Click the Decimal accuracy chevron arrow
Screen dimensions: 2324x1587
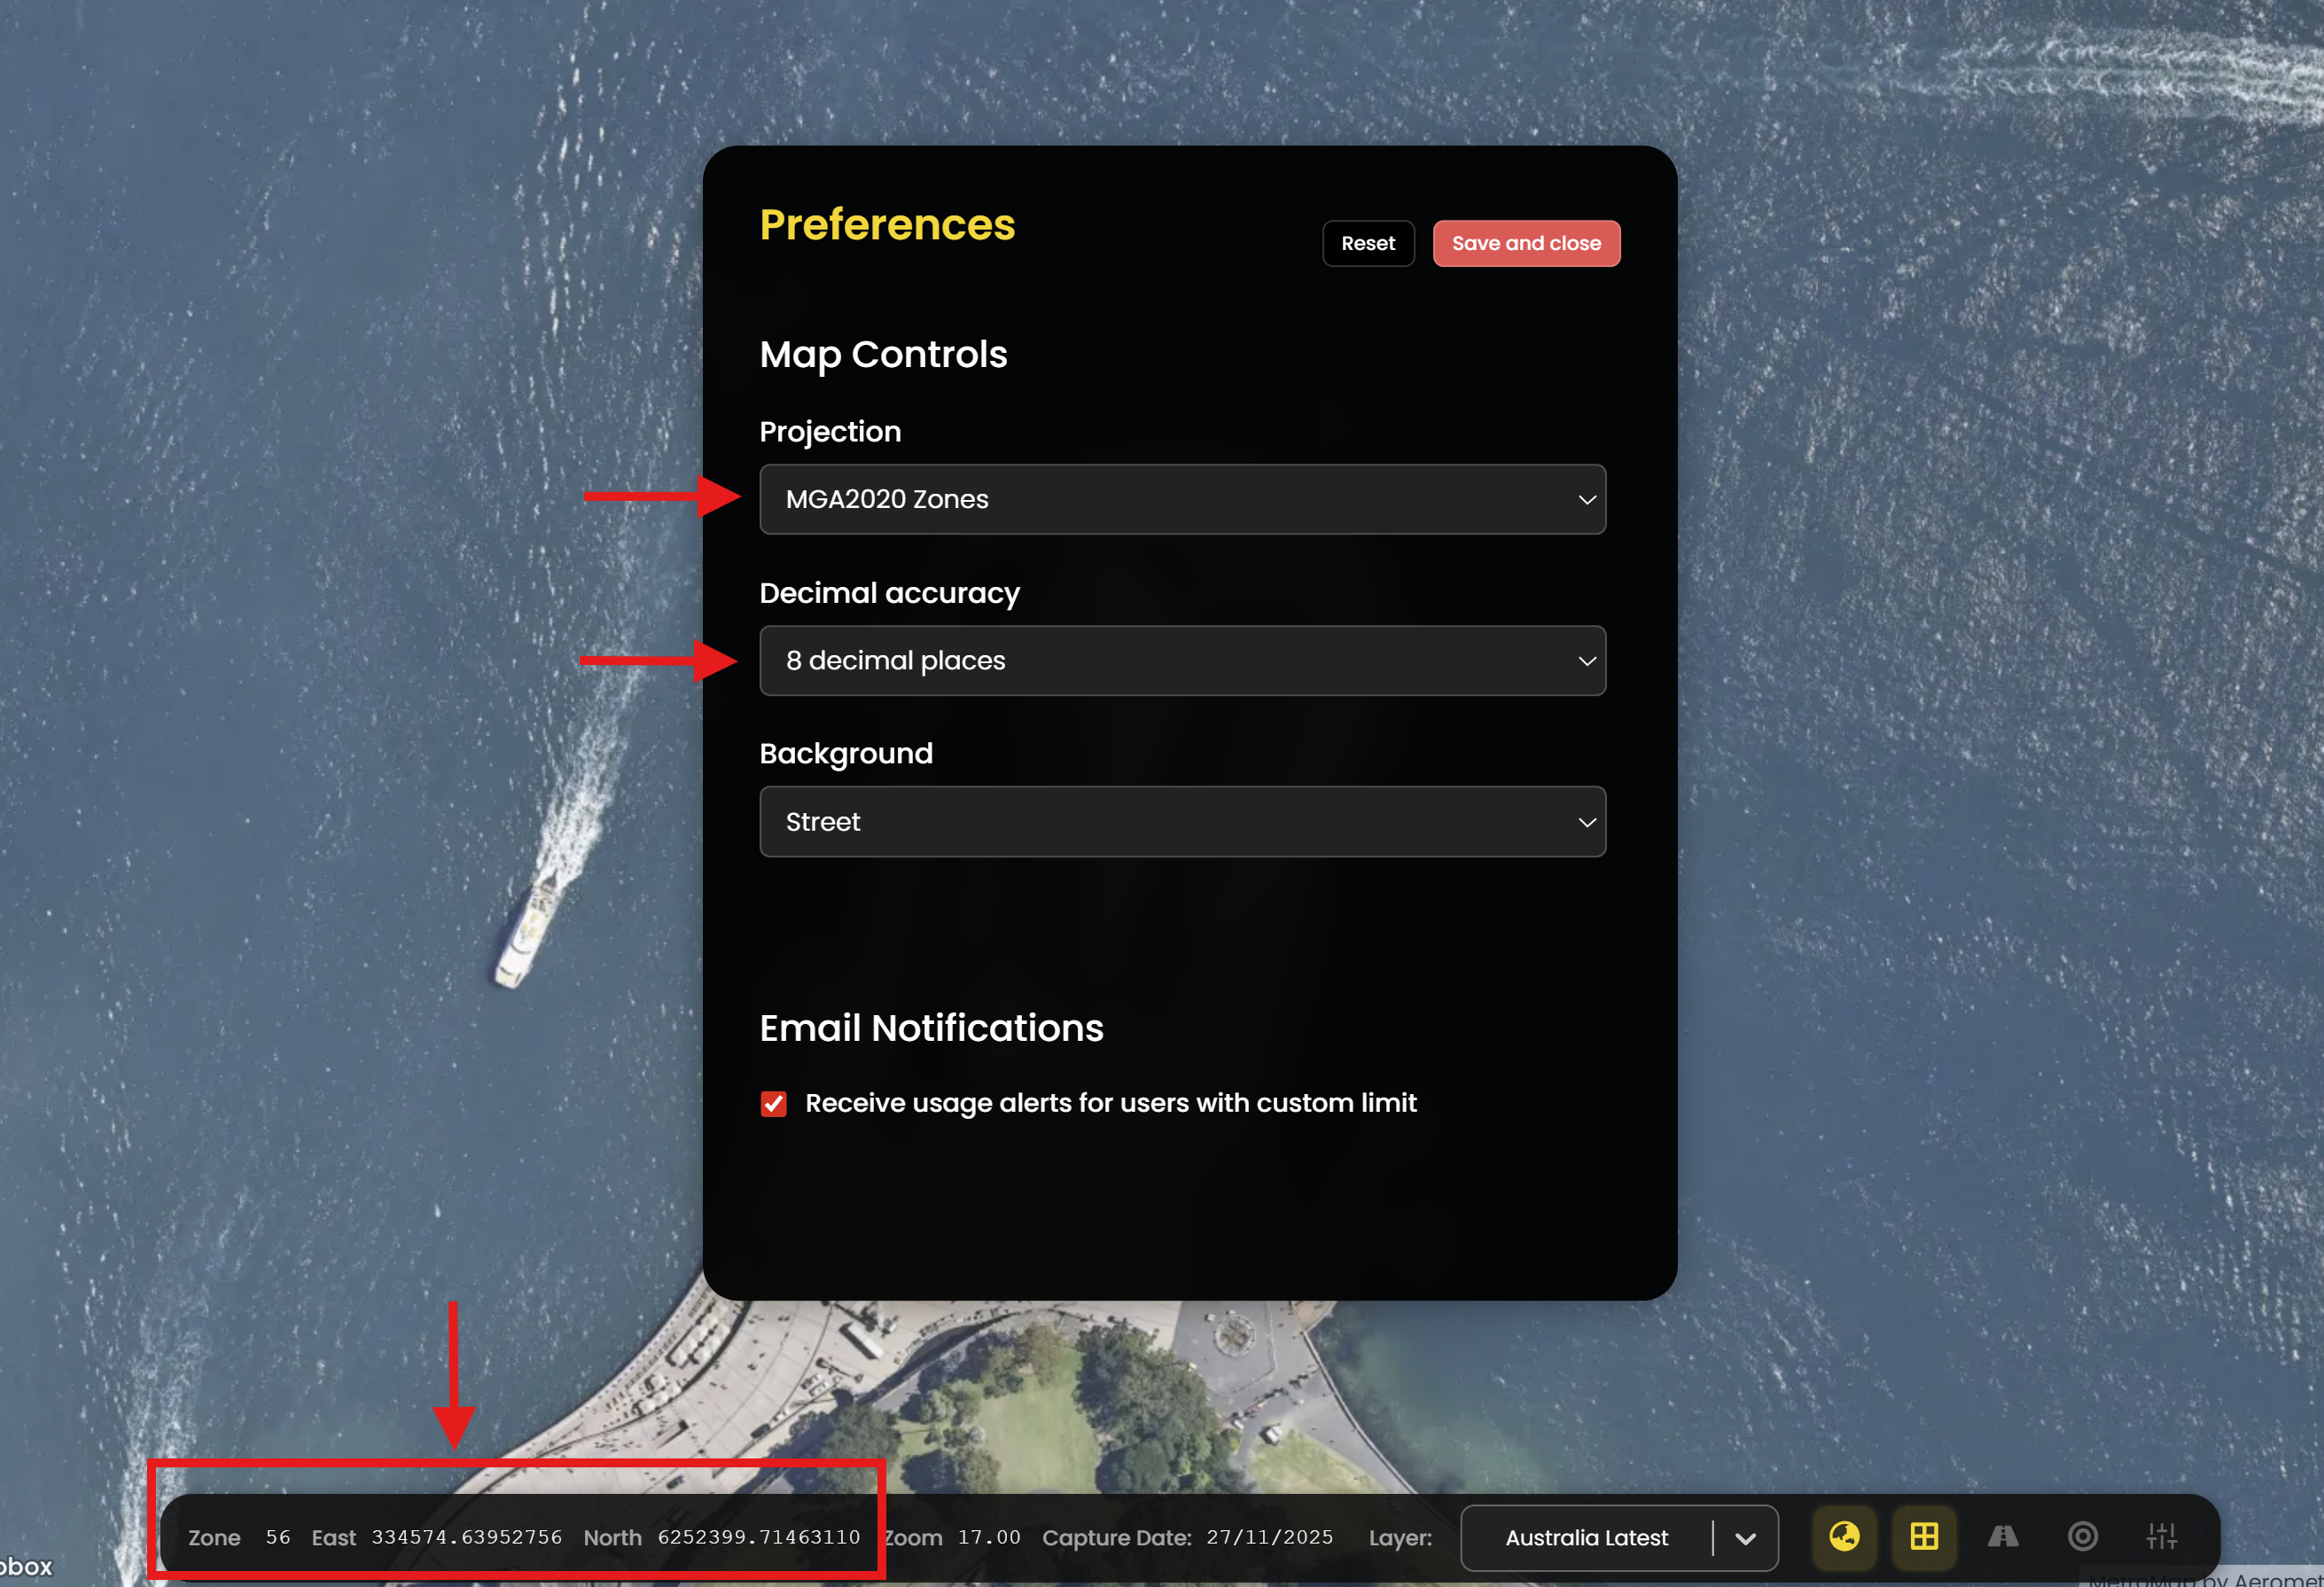[1586, 661]
